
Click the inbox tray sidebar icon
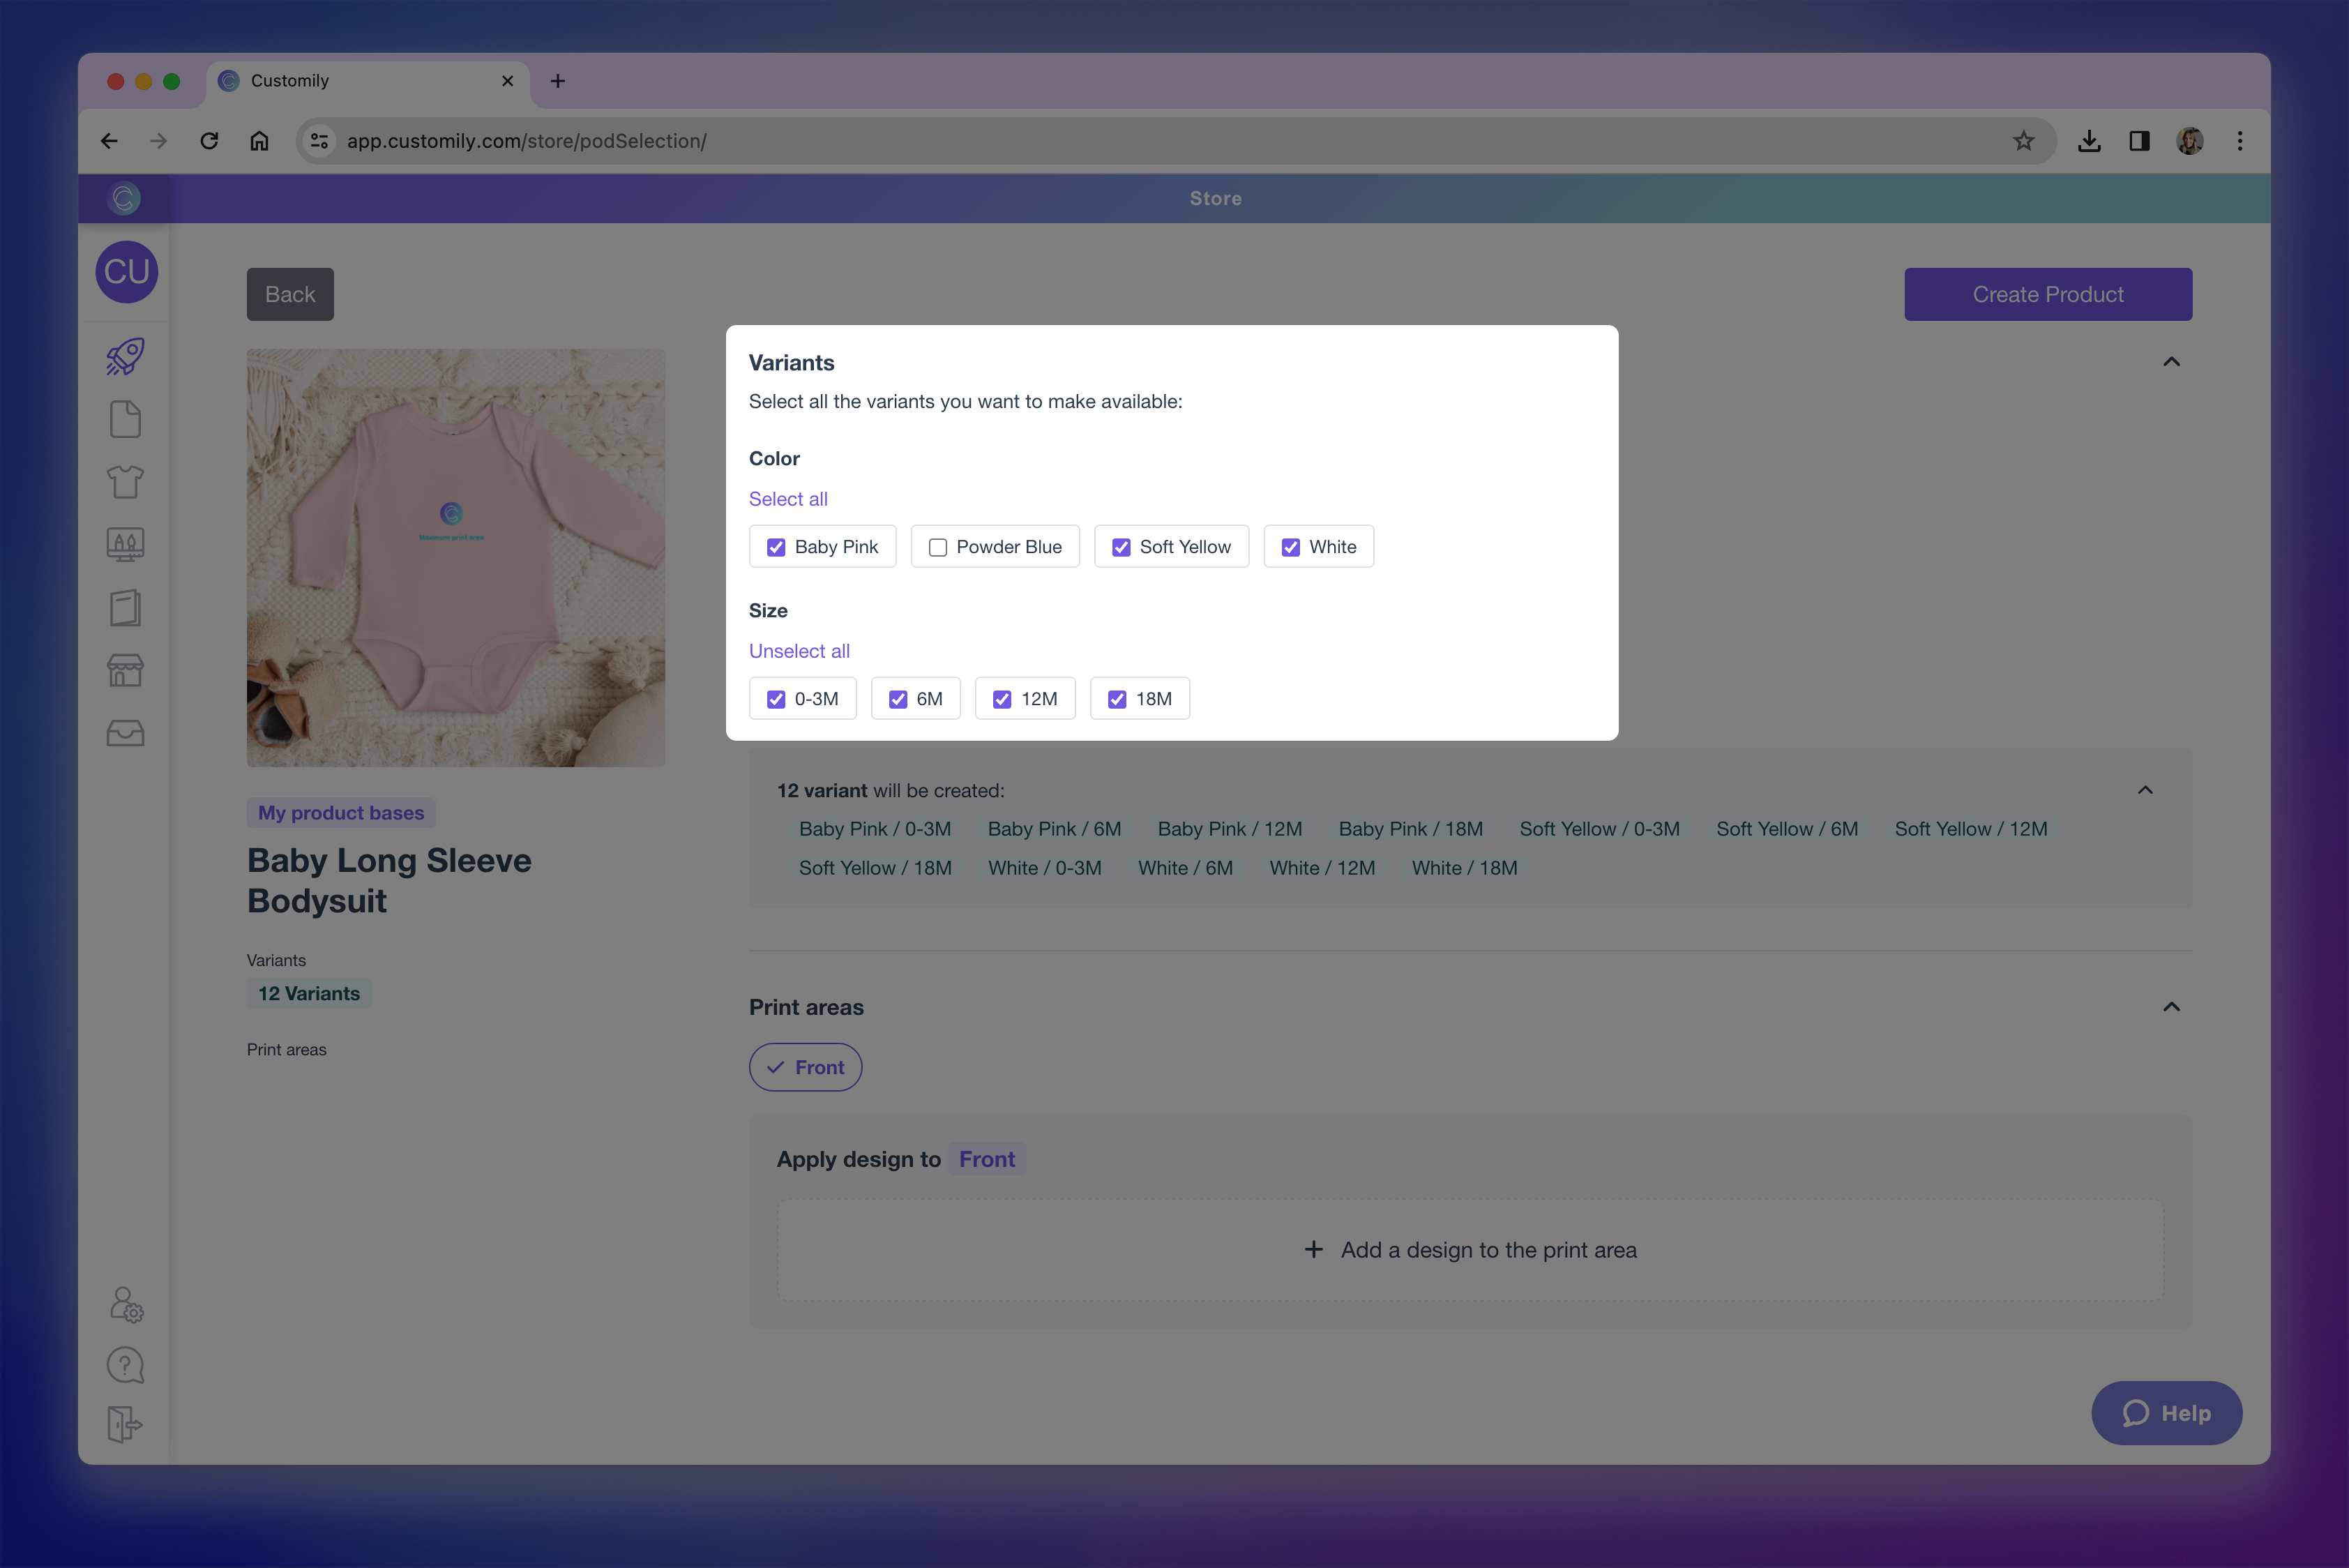pos(125,733)
